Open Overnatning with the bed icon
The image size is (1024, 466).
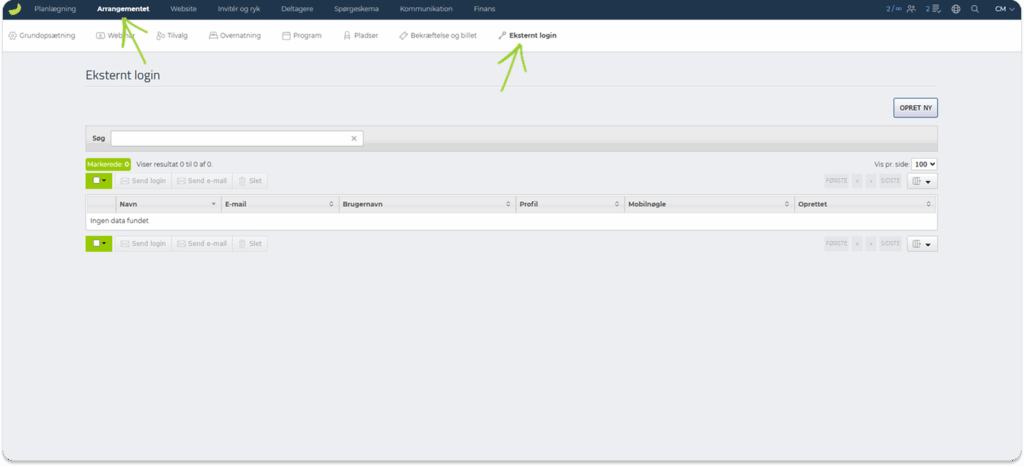232,35
